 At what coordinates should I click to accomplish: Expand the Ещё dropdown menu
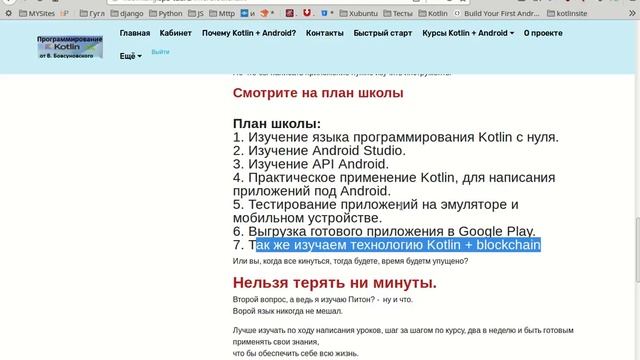tap(131, 56)
